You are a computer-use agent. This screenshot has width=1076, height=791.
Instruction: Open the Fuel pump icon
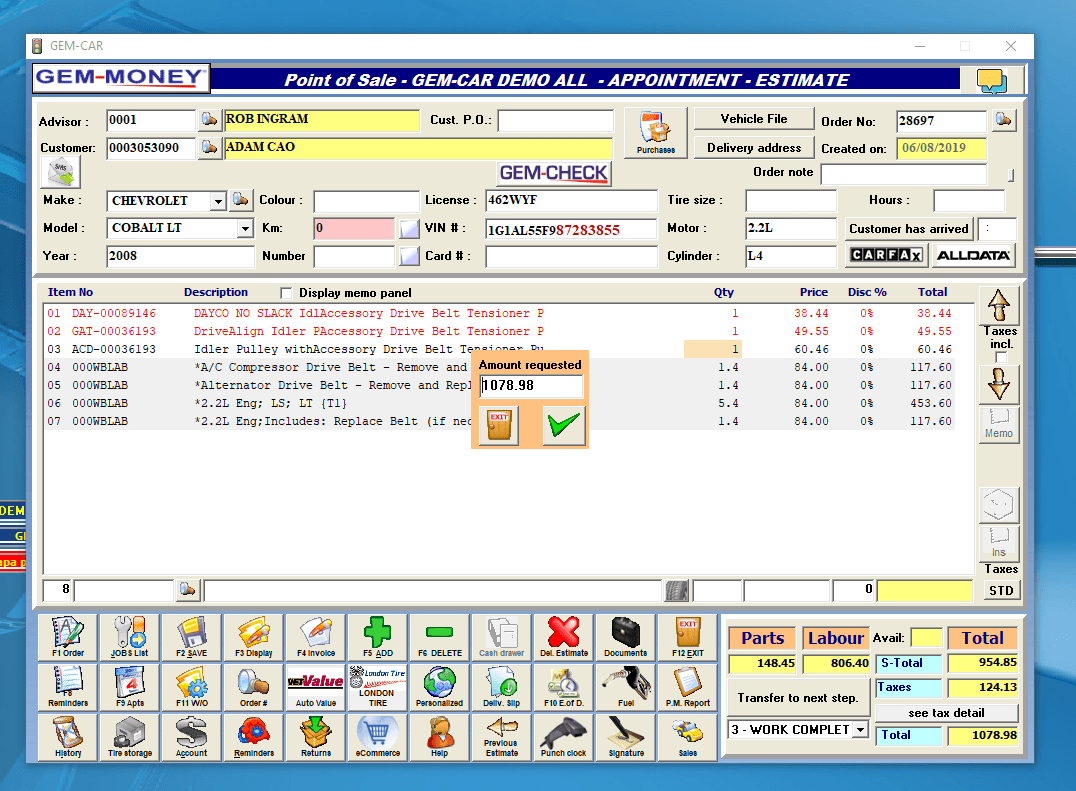[625, 687]
